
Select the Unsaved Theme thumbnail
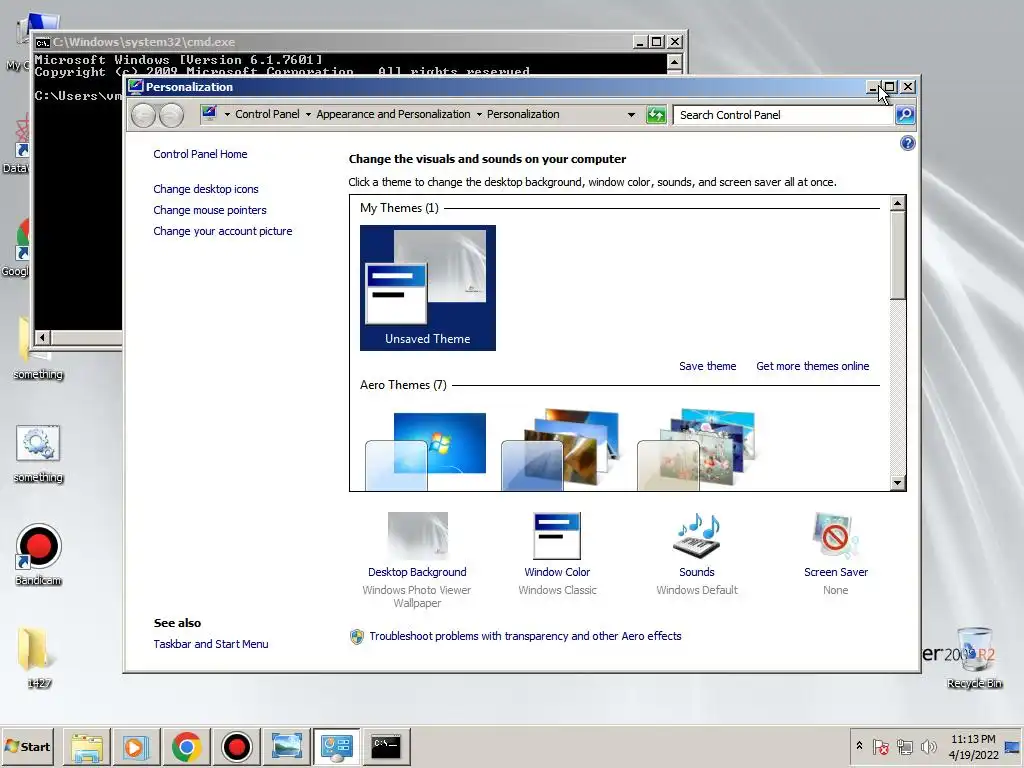428,287
